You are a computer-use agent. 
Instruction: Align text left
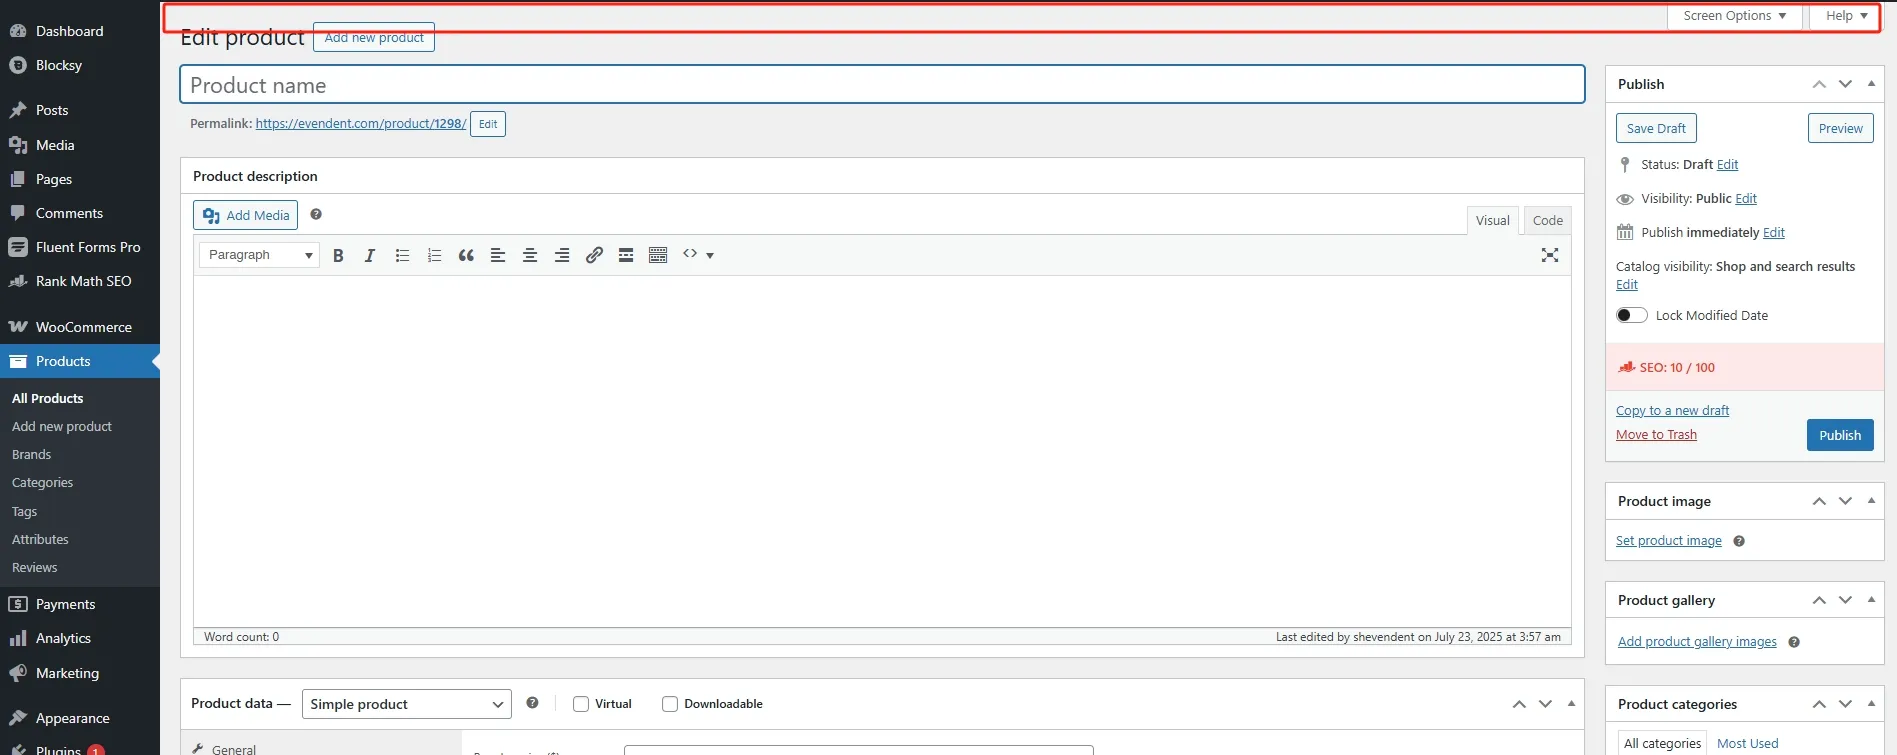(x=498, y=255)
